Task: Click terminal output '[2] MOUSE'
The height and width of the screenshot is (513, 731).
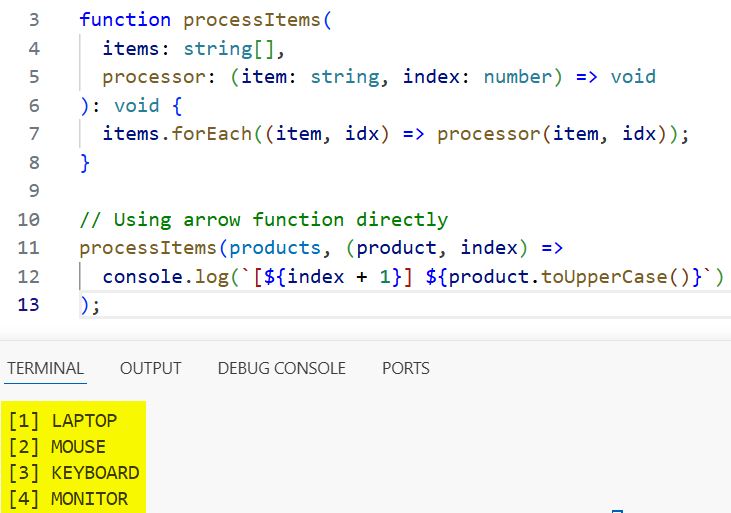Action: coord(57,447)
